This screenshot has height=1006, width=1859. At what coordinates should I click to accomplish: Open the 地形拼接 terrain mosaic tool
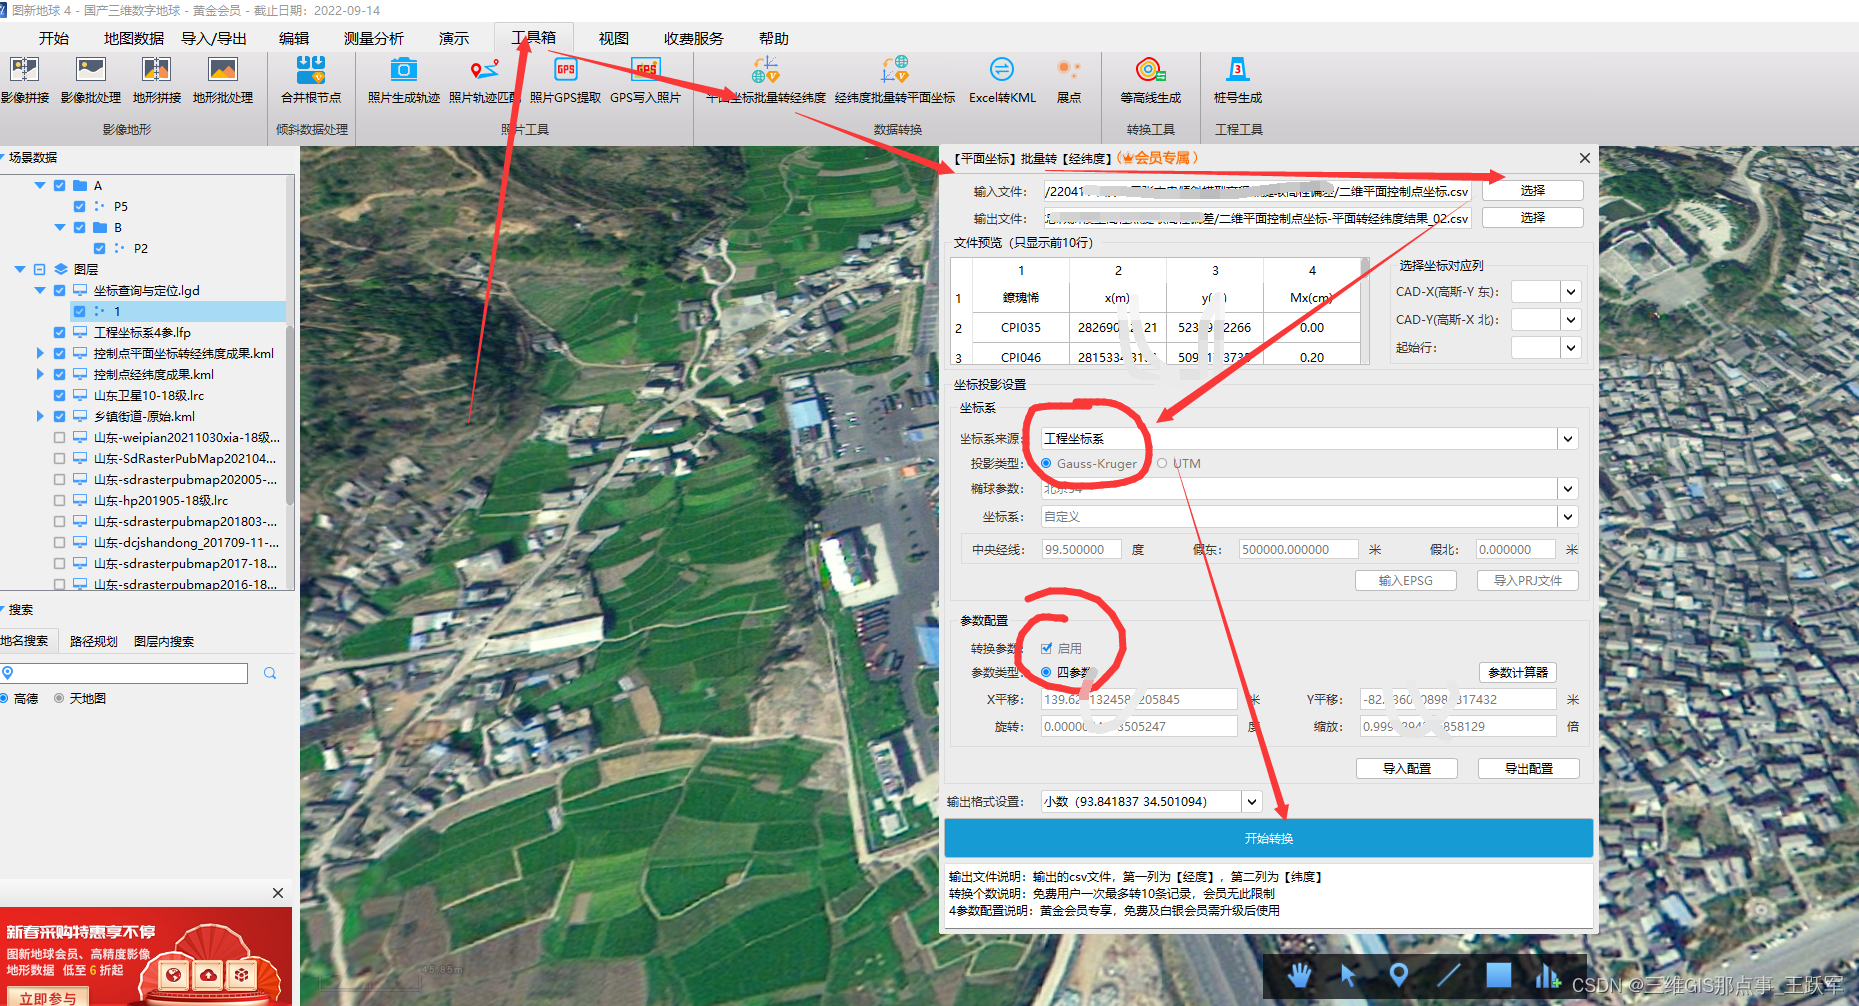(x=157, y=79)
